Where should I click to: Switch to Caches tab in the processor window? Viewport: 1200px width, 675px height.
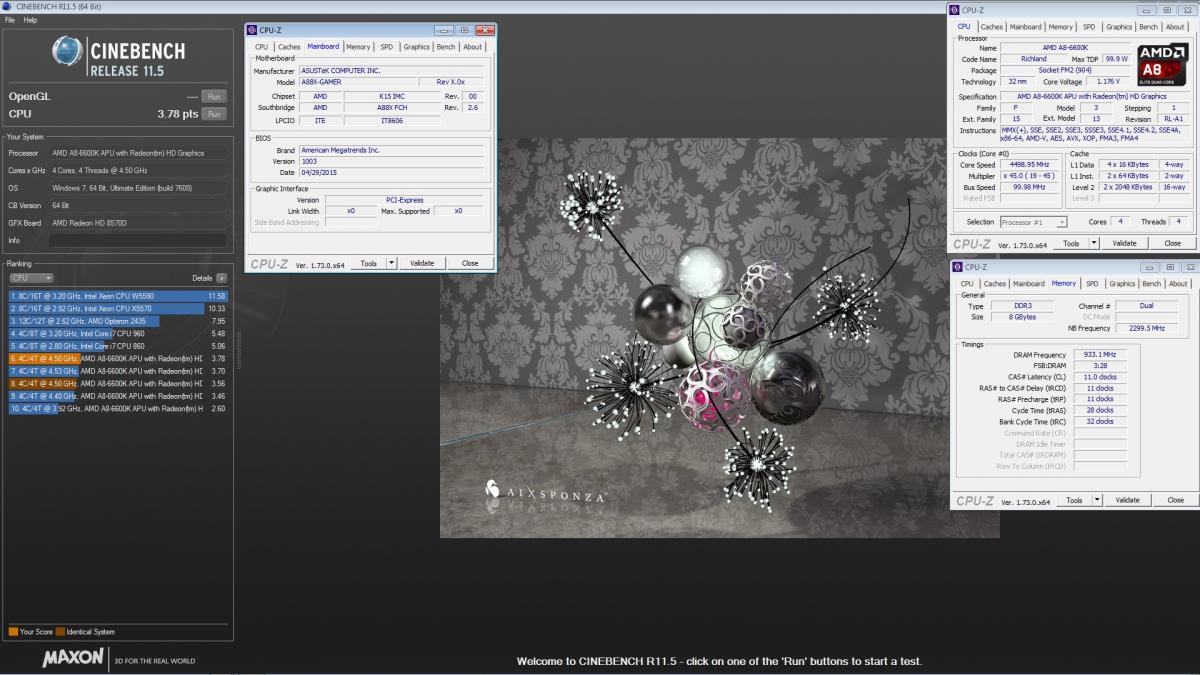click(x=992, y=27)
